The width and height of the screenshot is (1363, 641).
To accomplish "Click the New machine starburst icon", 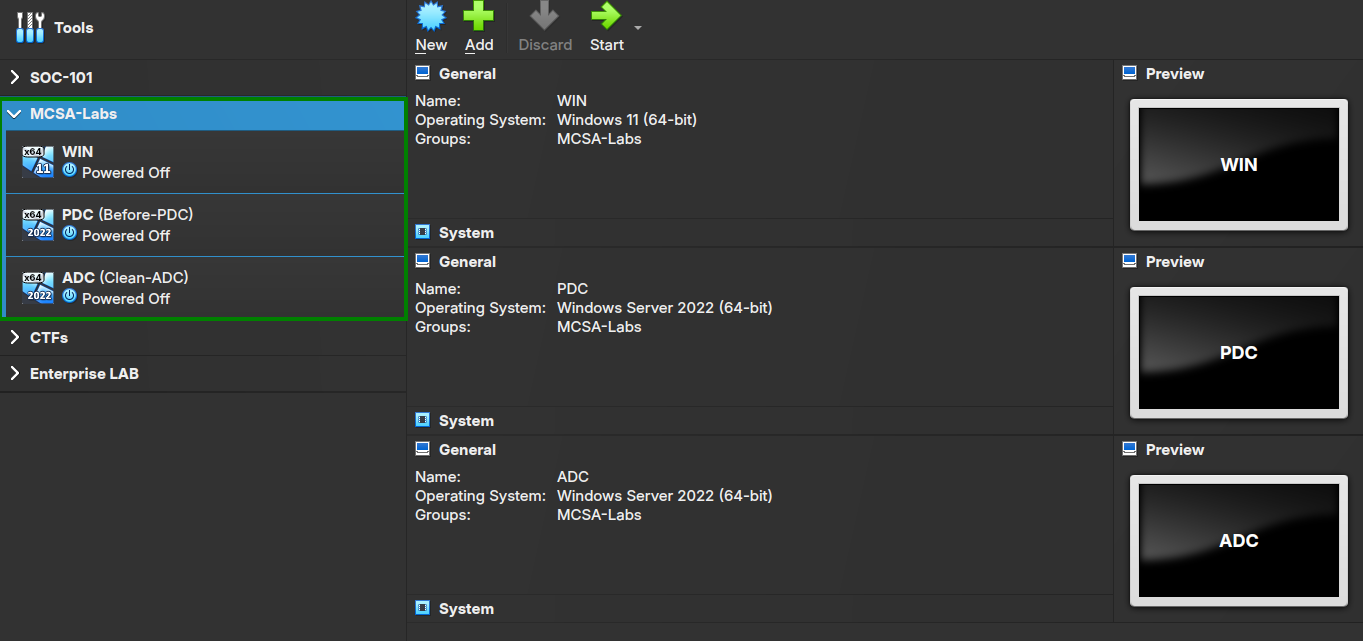I will pyautogui.click(x=431, y=16).
